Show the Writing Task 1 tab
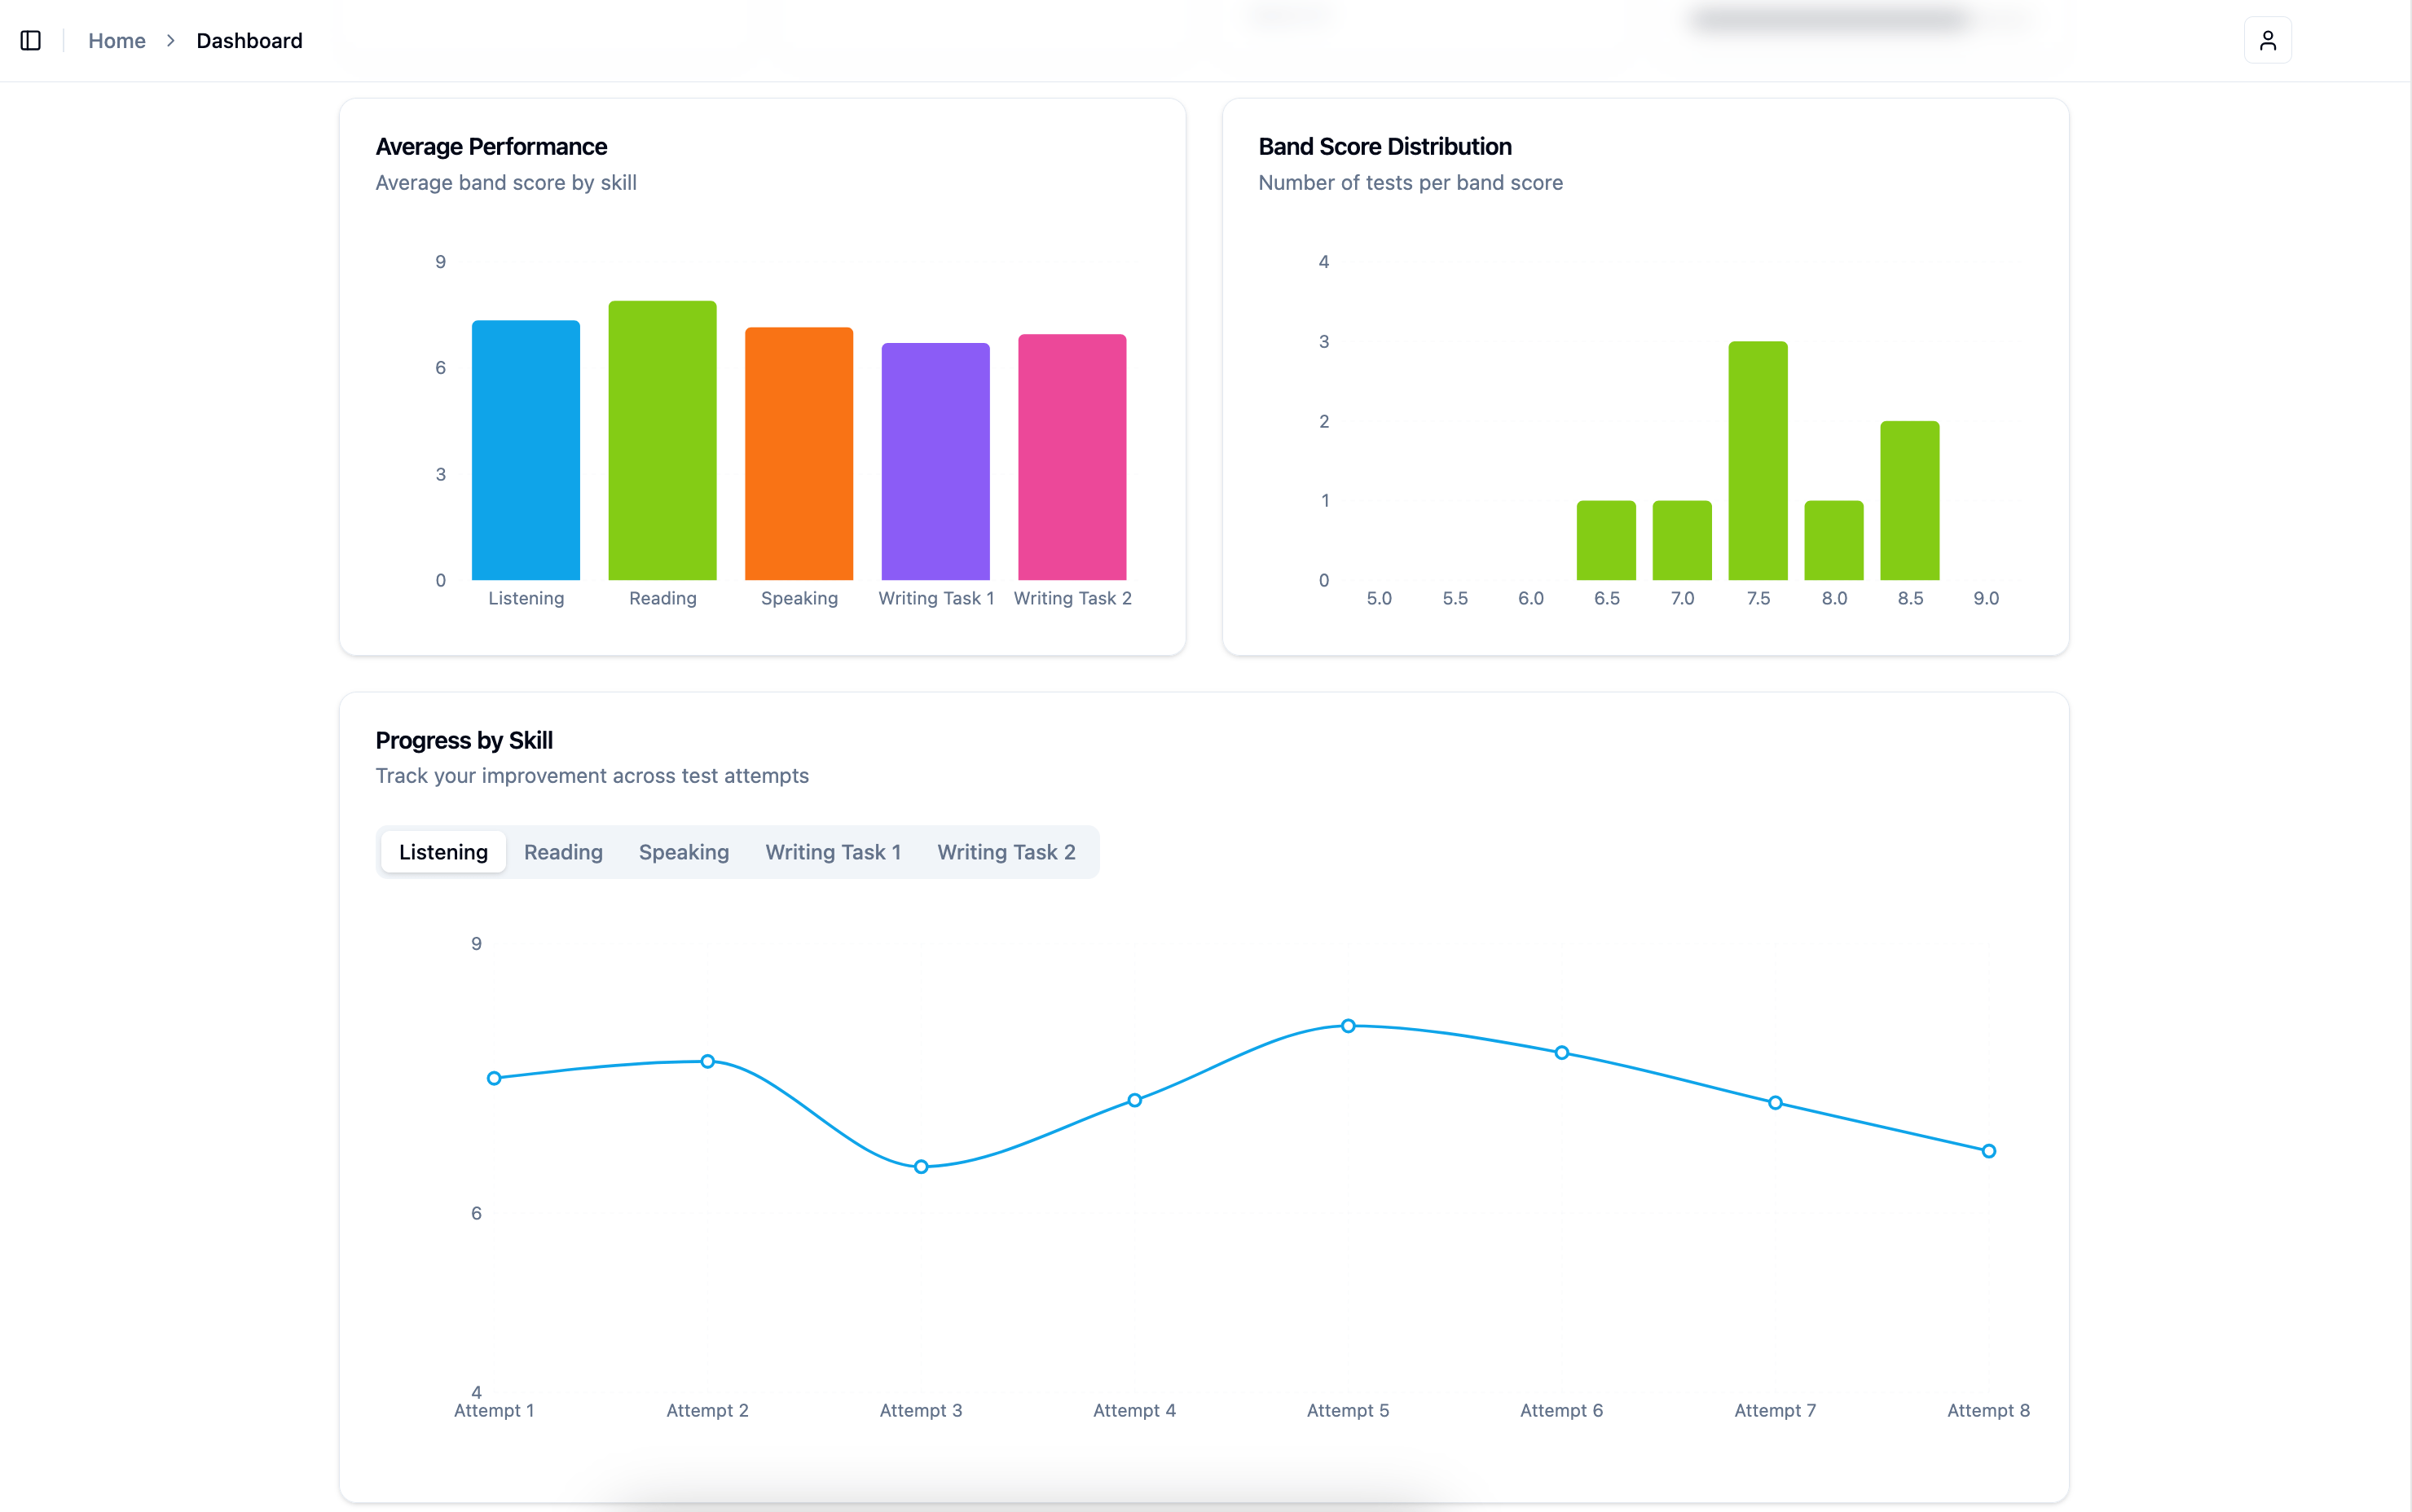Screen dimensions: 2412x1512 (x=833, y=852)
